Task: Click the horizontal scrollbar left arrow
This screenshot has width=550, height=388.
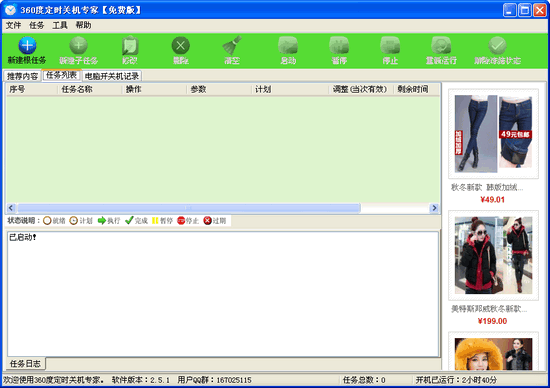Action: coord(11,208)
